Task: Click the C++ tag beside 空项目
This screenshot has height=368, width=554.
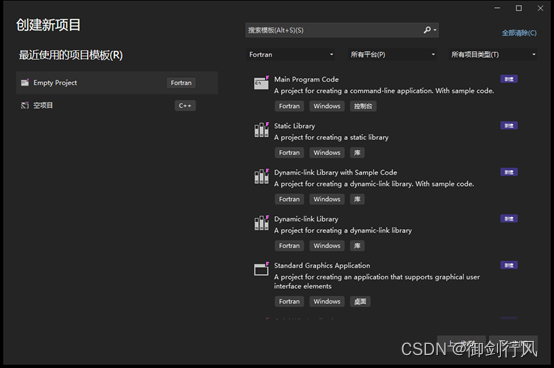Action: [185, 105]
